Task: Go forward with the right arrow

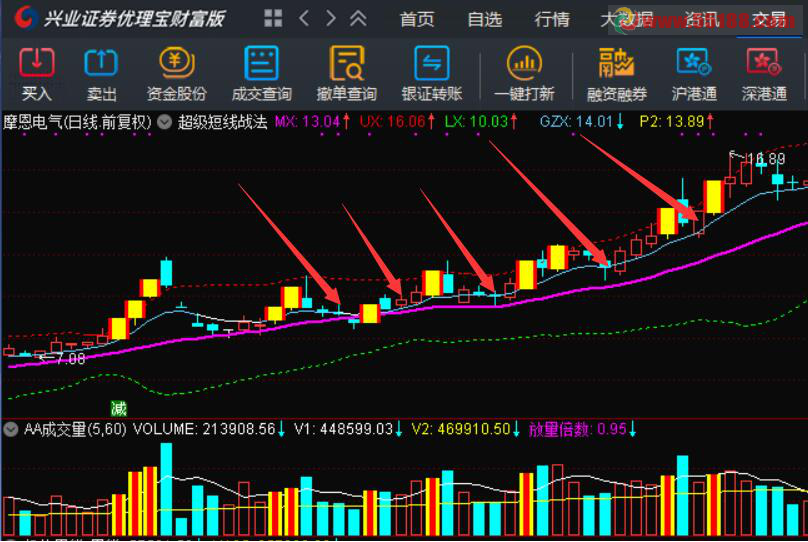Action: 331,18
